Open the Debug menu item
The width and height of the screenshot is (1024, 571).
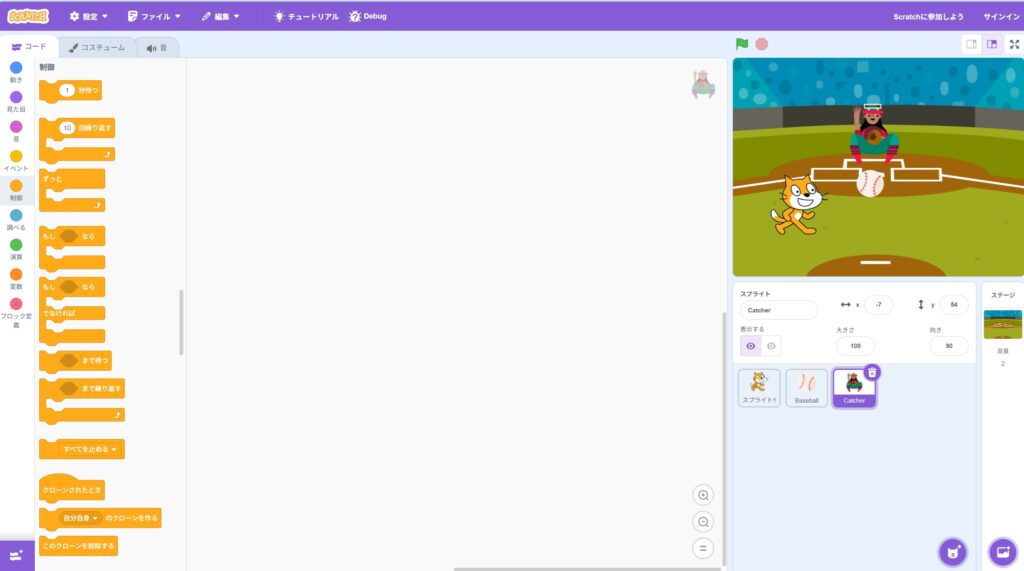(x=368, y=16)
